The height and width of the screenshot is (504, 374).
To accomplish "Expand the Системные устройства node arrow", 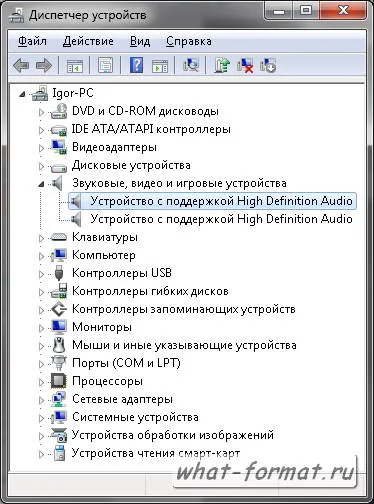I will 41,418.
